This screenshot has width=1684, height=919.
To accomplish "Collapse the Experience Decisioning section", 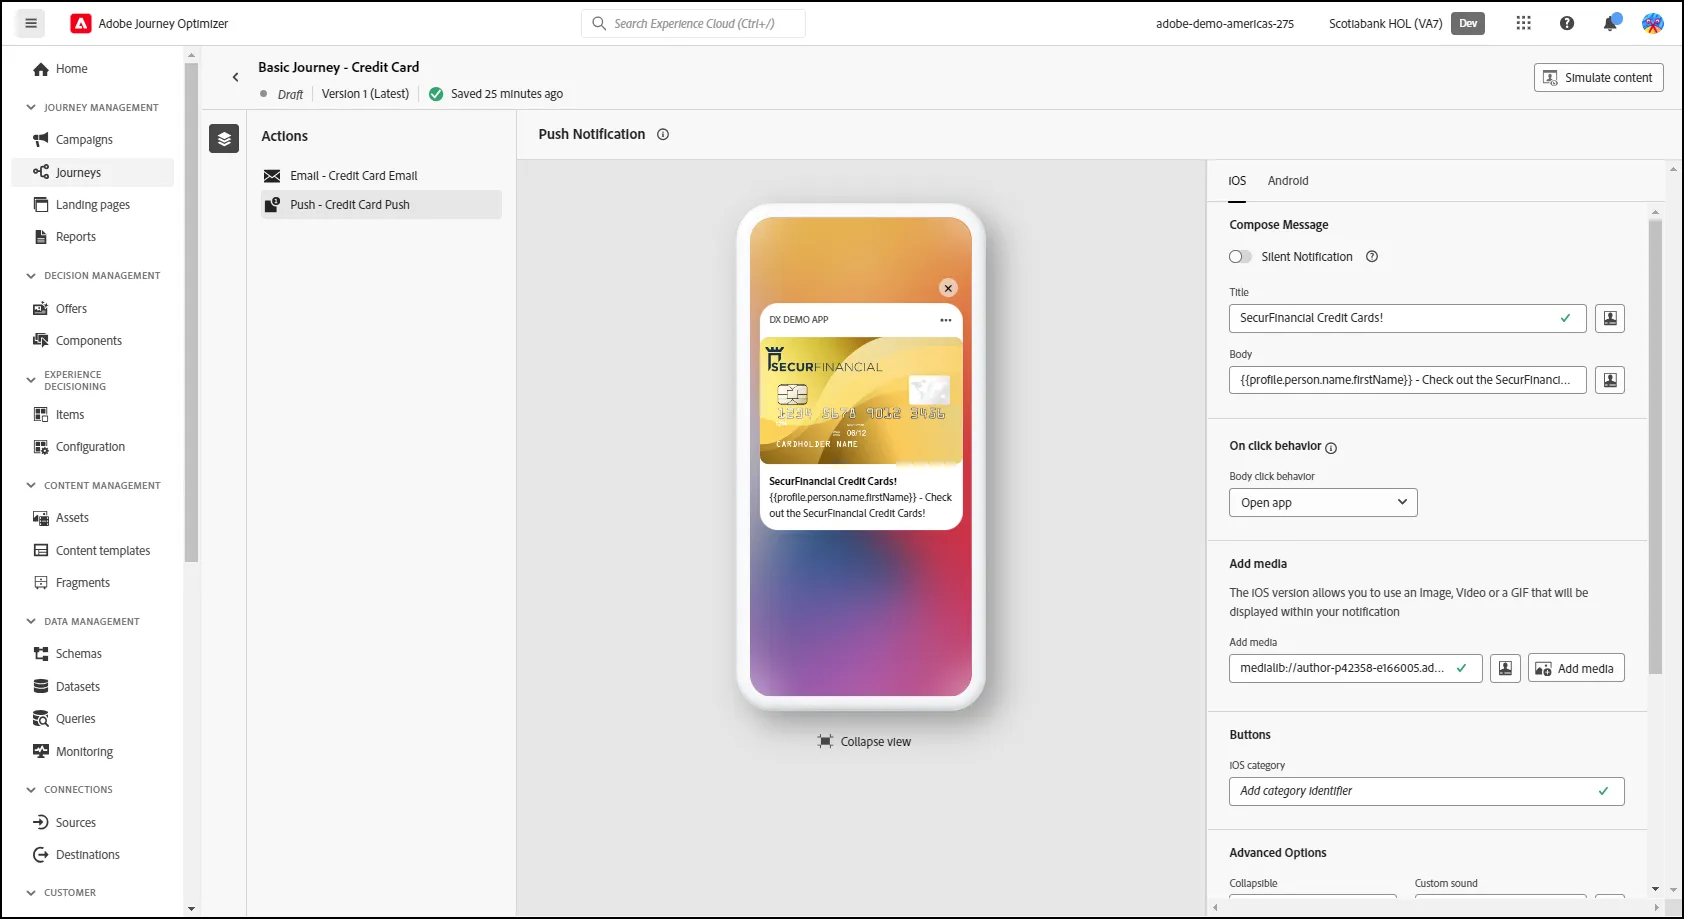I will (x=31, y=380).
